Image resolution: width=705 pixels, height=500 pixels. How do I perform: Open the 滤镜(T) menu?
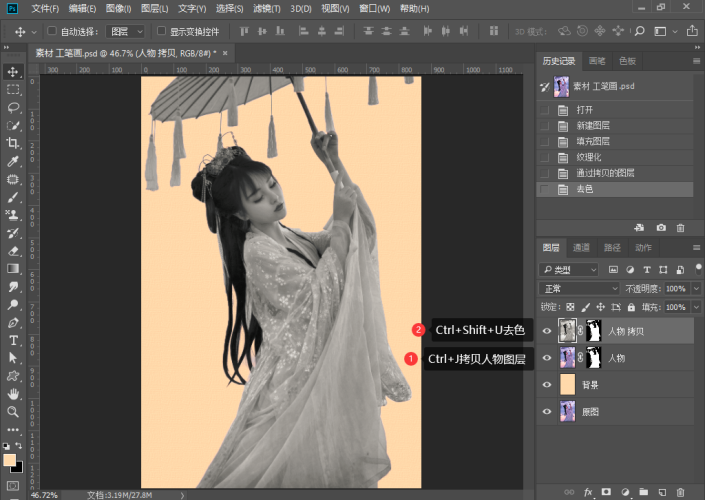[267, 9]
